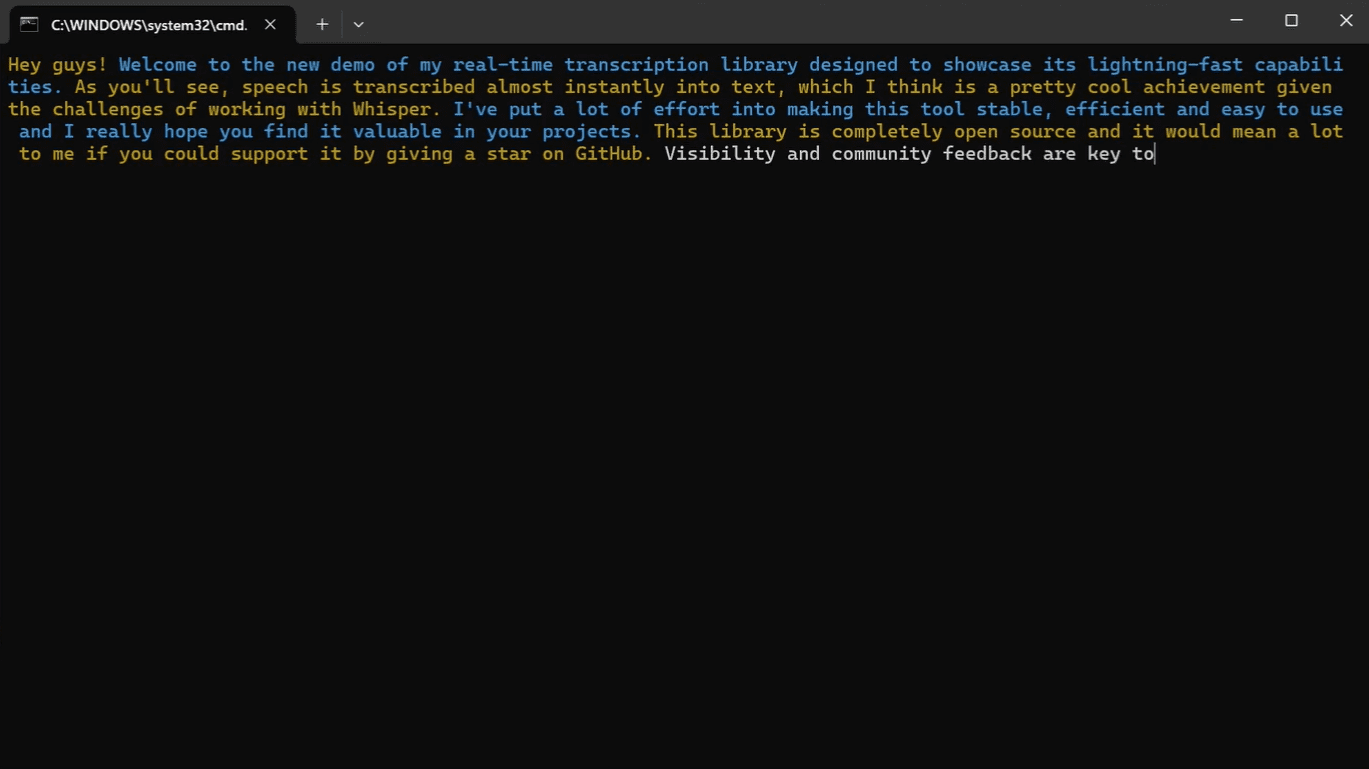Click the word "transcribed" in the second line
Viewport: 1369px width, 769px height.
(x=414, y=87)
